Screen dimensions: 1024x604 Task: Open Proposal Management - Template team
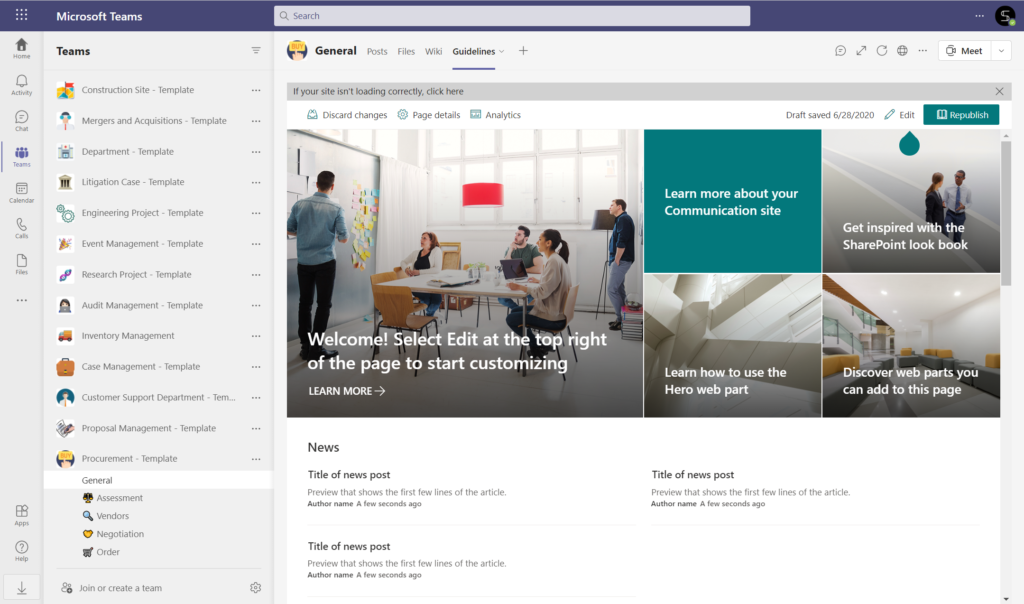pos(151,428)
